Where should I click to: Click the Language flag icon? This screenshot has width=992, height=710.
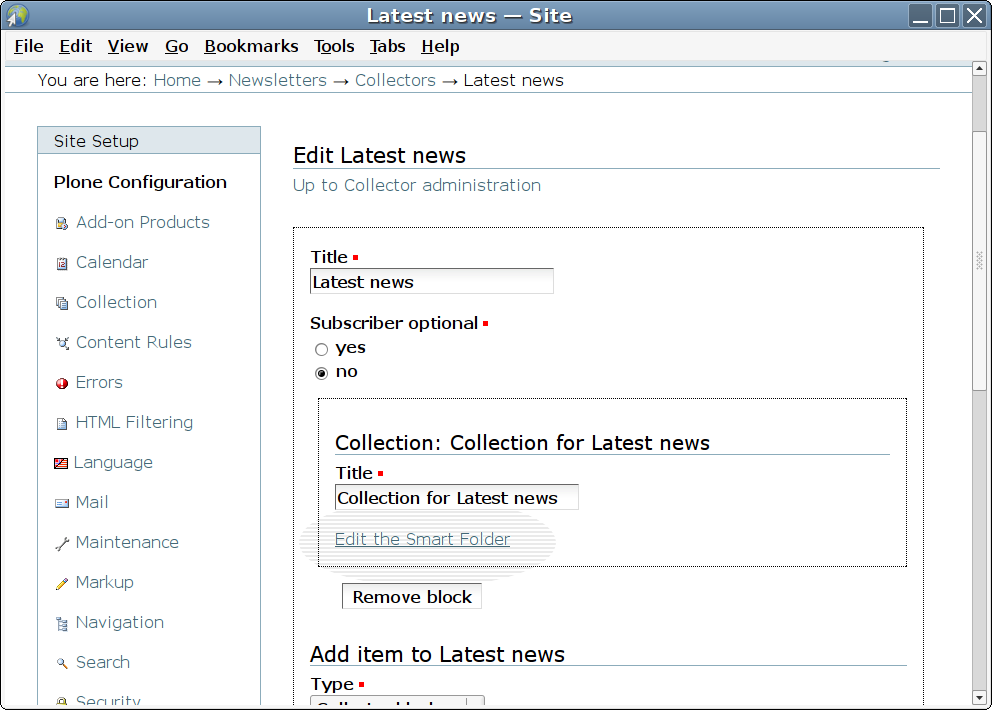61,463
